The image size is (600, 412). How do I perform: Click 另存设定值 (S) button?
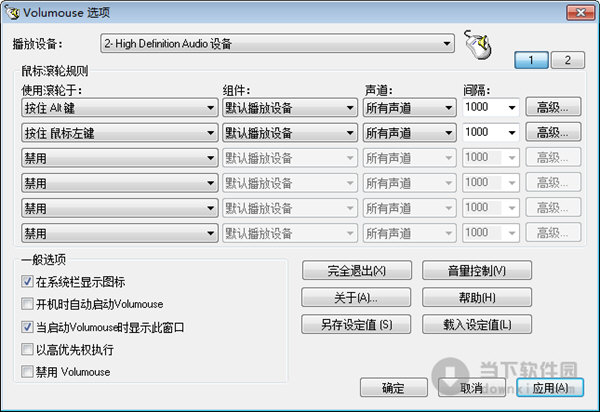(x=356, y=324)
